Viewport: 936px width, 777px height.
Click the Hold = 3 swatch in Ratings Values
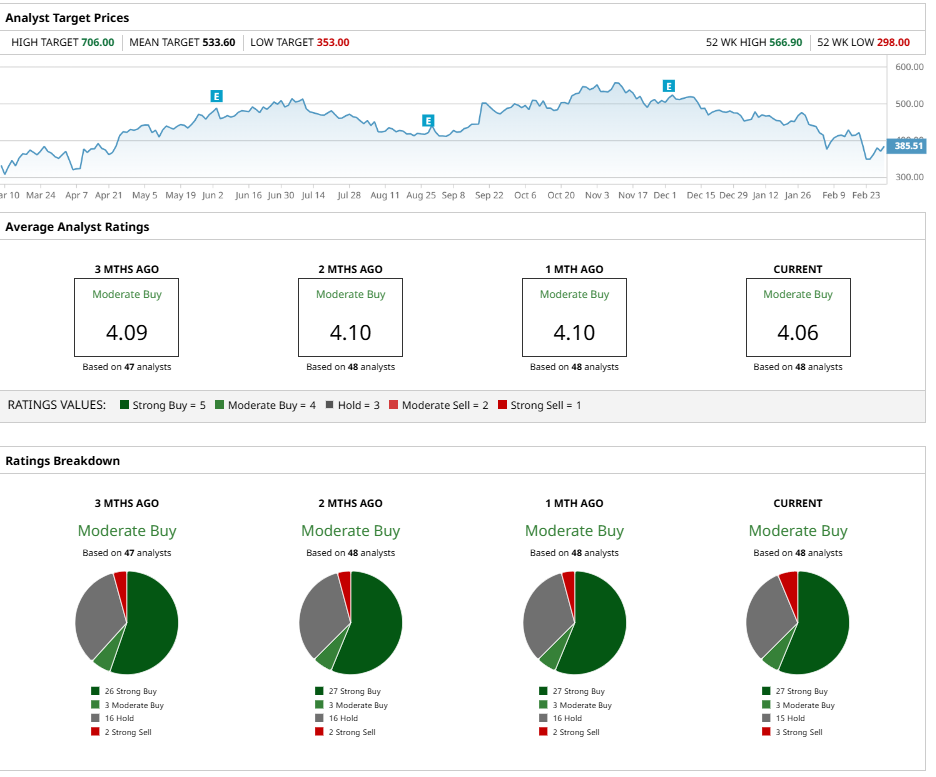[328, 405]
